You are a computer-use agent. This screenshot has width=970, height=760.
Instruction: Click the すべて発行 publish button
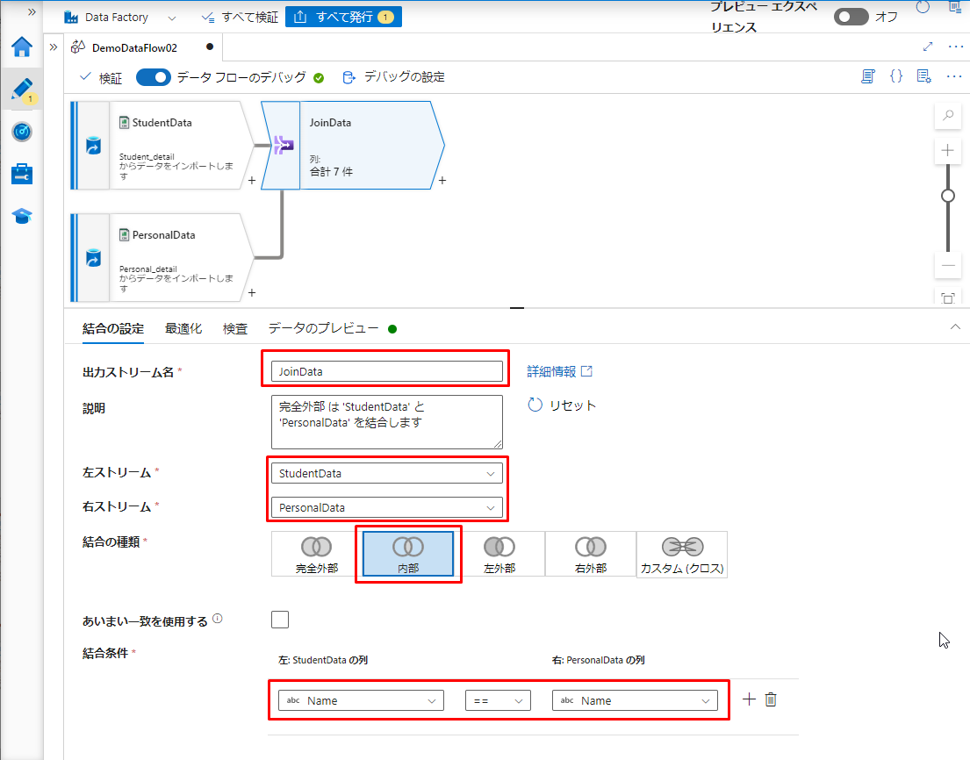(x=343, y=17)
